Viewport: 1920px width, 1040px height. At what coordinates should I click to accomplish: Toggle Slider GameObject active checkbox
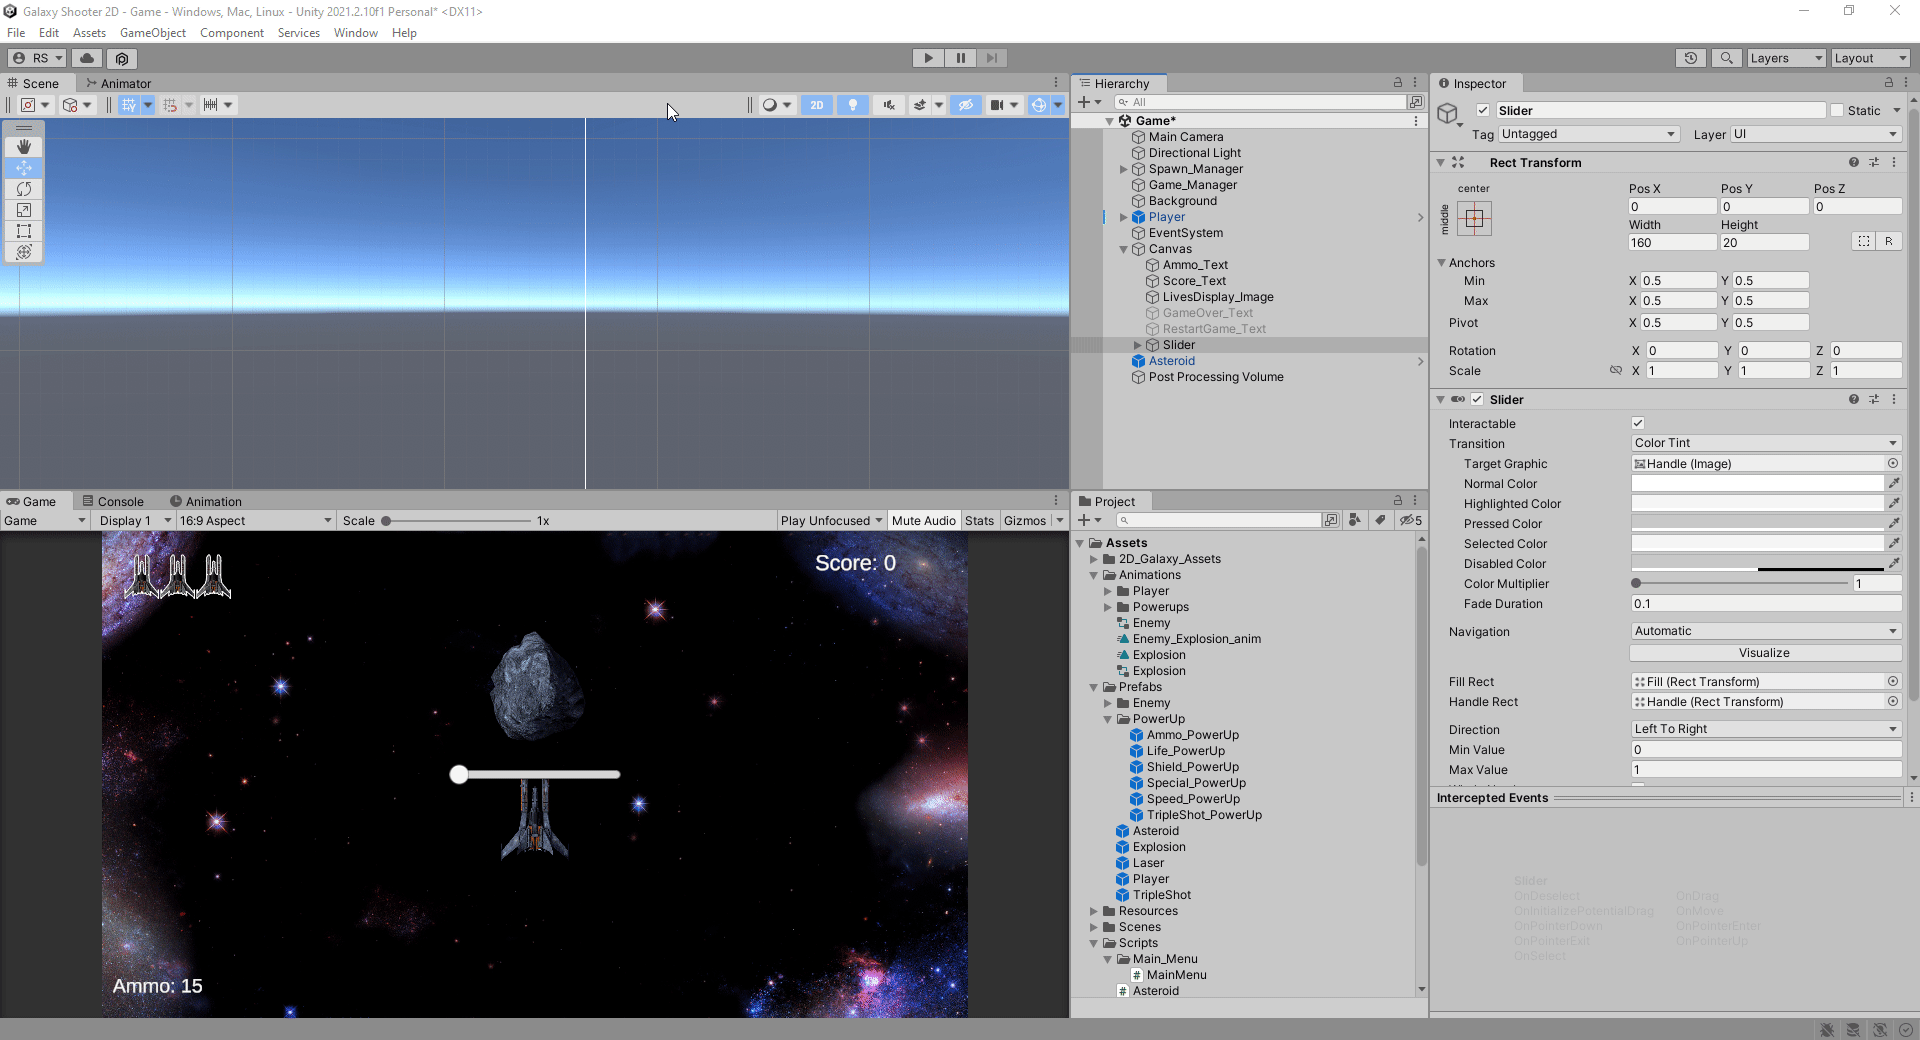[1483, 111]
